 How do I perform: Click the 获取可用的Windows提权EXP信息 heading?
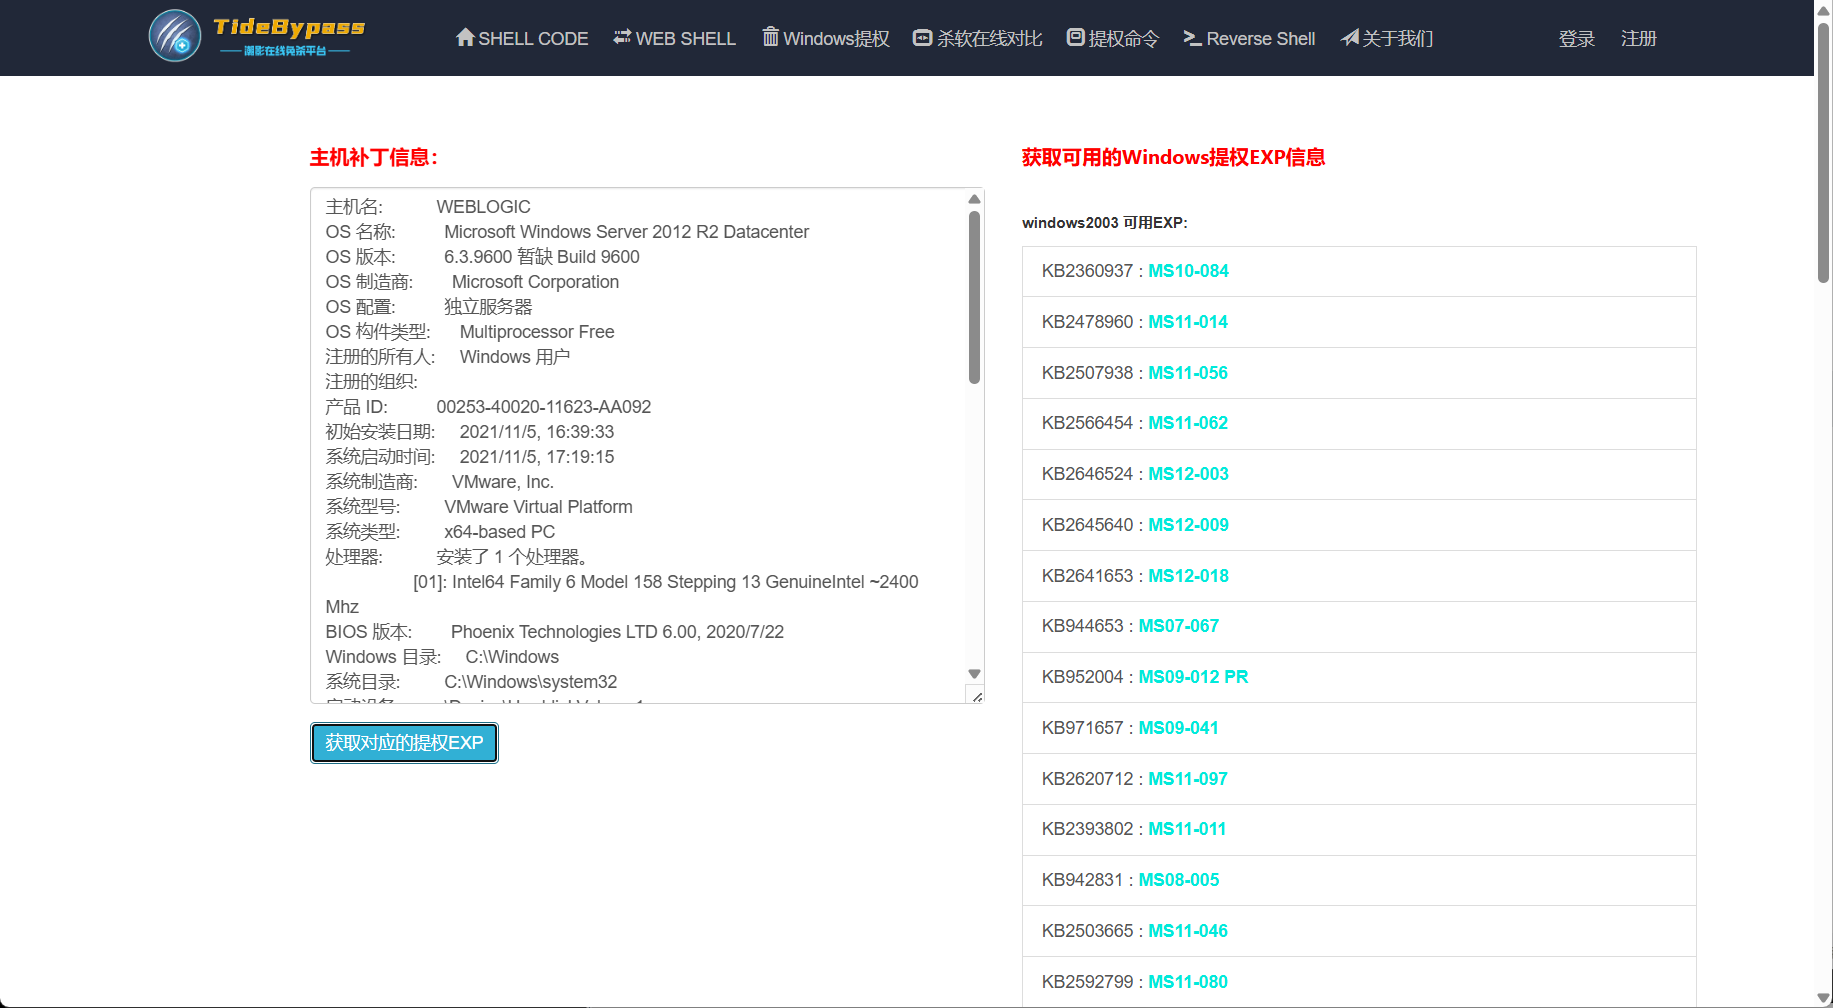click(x=1173, y=157)
